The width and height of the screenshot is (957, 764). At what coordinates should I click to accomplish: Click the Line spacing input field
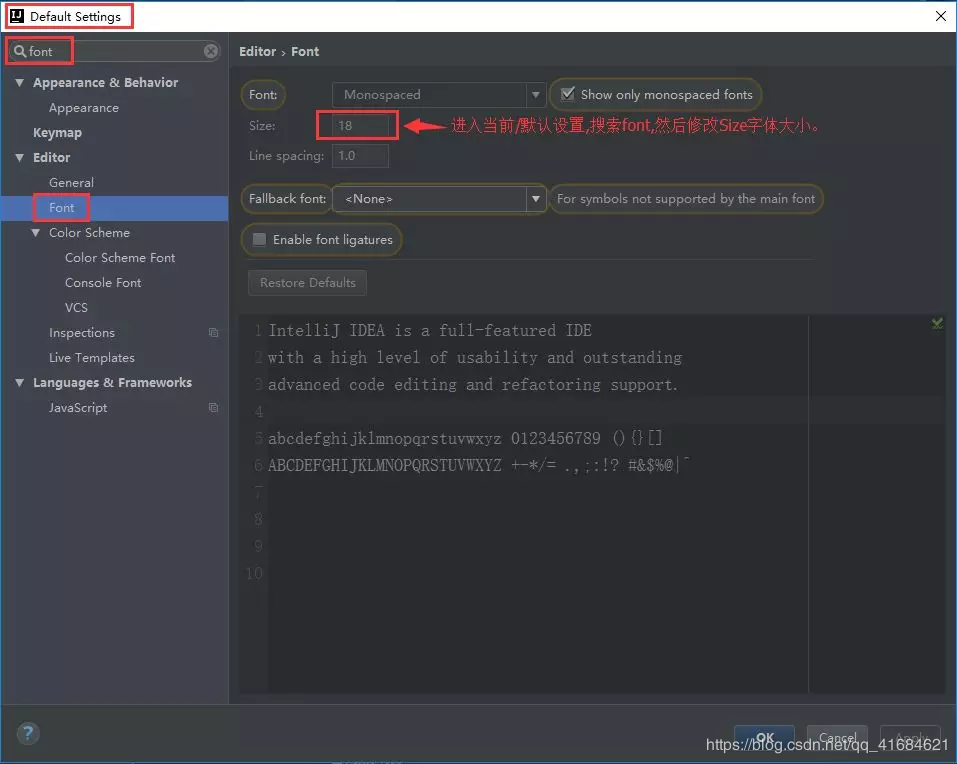360,156
